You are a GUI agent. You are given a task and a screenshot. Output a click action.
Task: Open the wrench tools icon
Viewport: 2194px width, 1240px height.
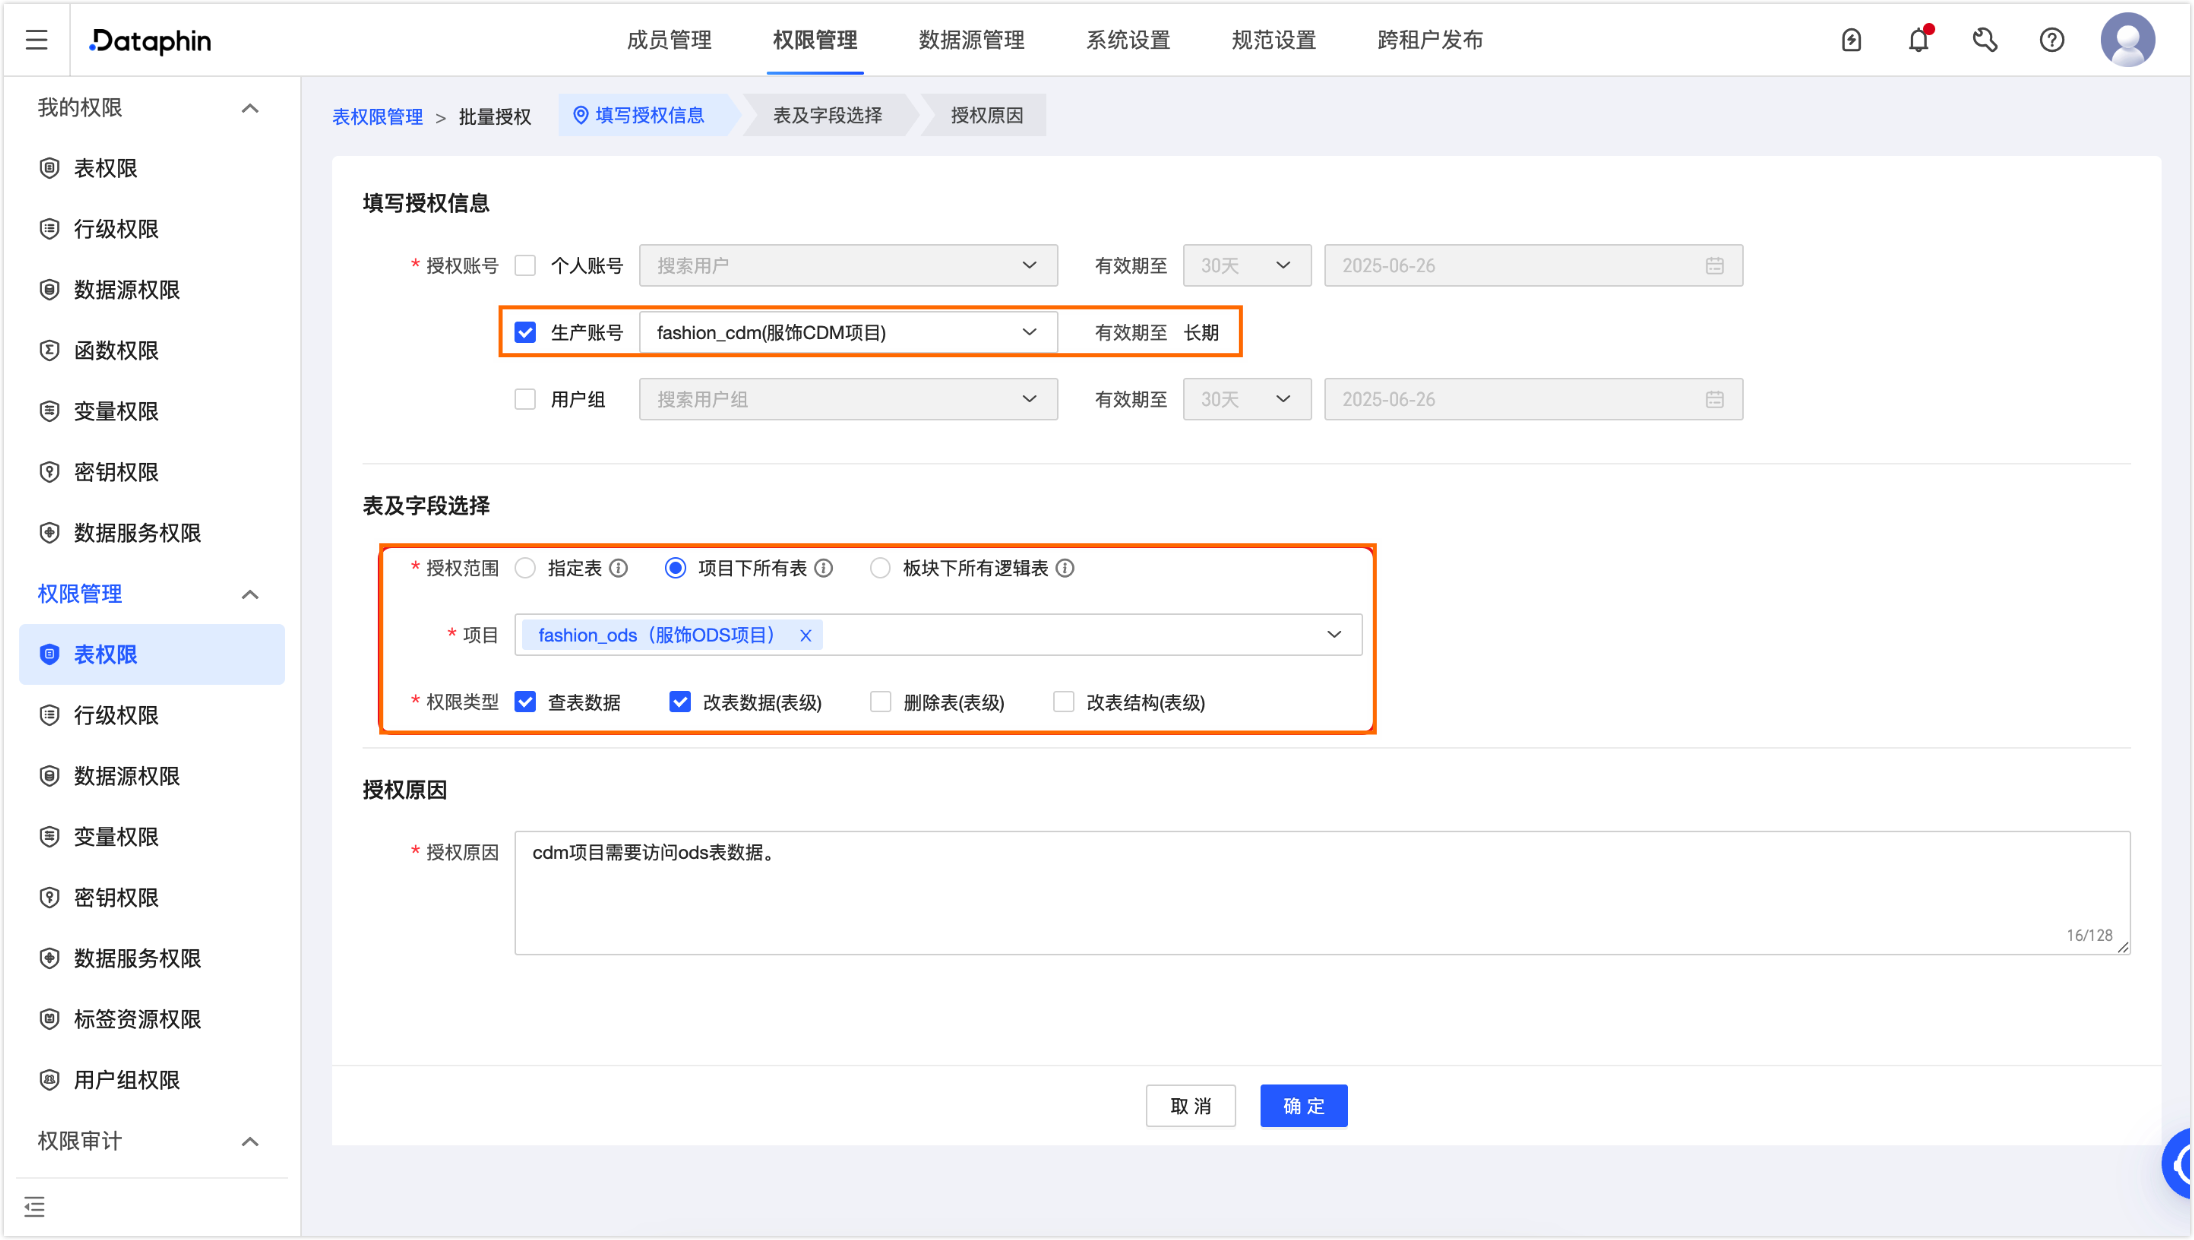click(1984, 40)
